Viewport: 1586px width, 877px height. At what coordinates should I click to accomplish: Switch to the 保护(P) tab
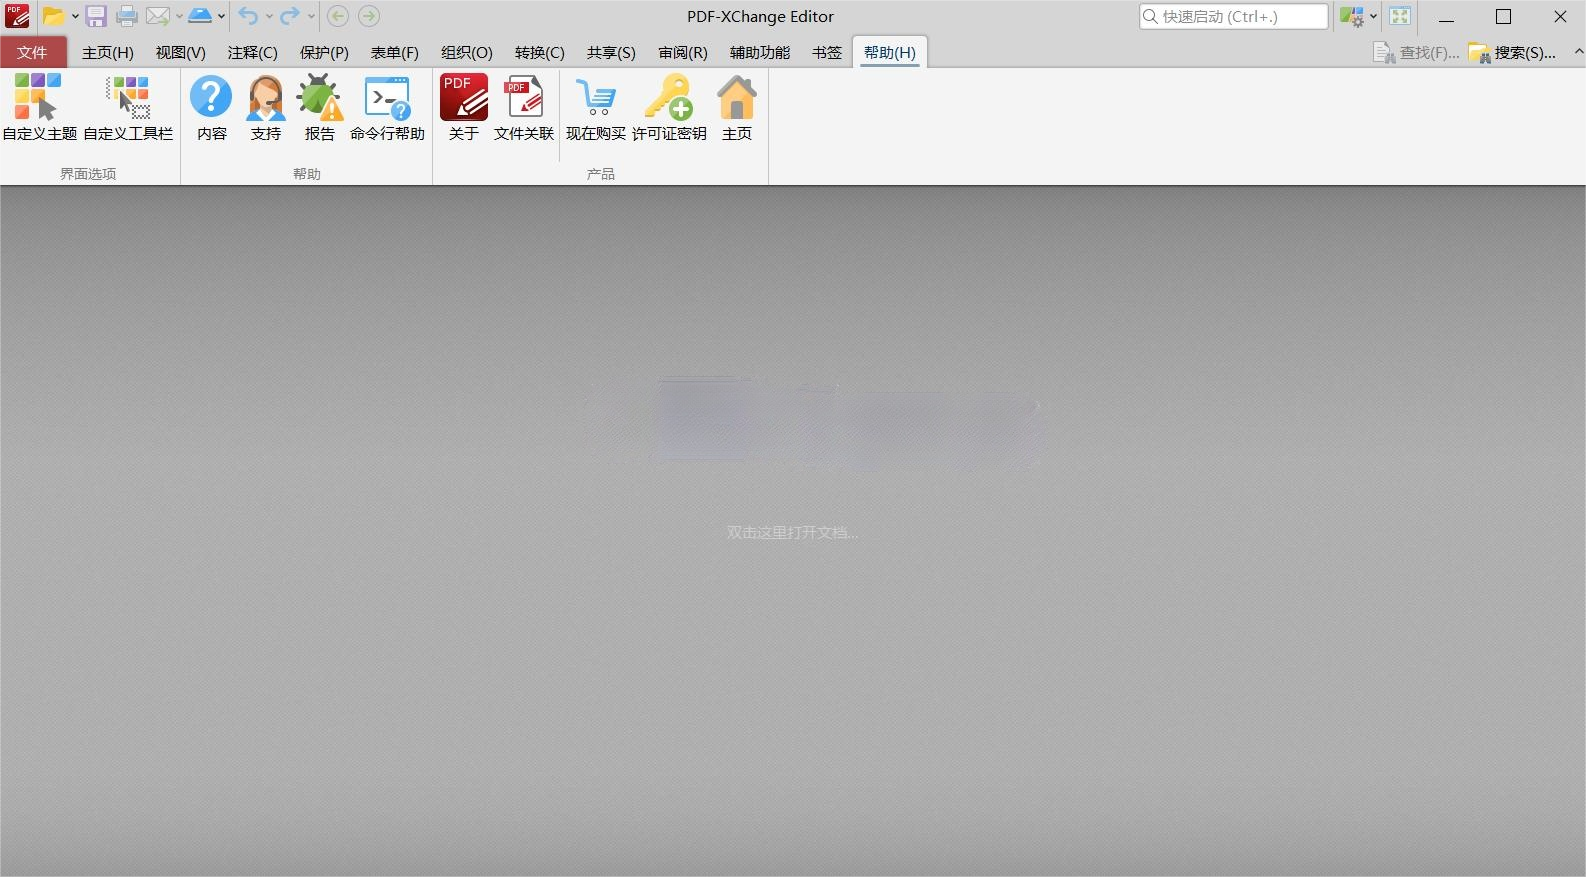click(x=324, y=53)
